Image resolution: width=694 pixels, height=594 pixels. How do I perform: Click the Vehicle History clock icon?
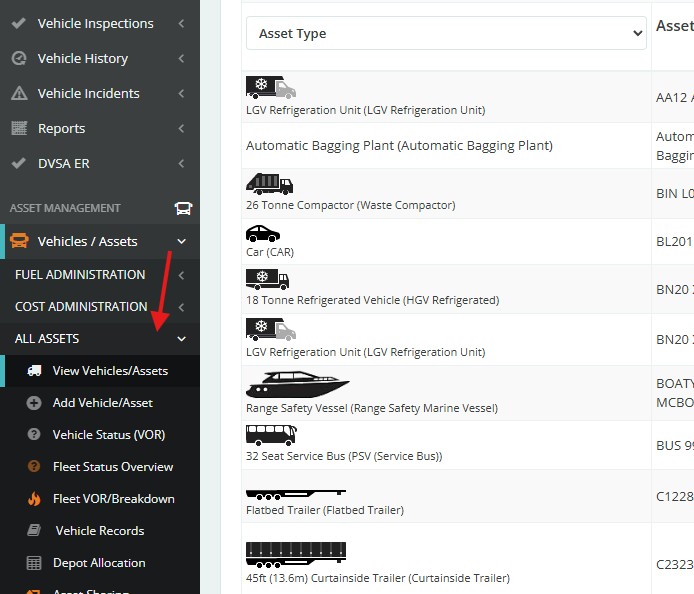point(19,58)
